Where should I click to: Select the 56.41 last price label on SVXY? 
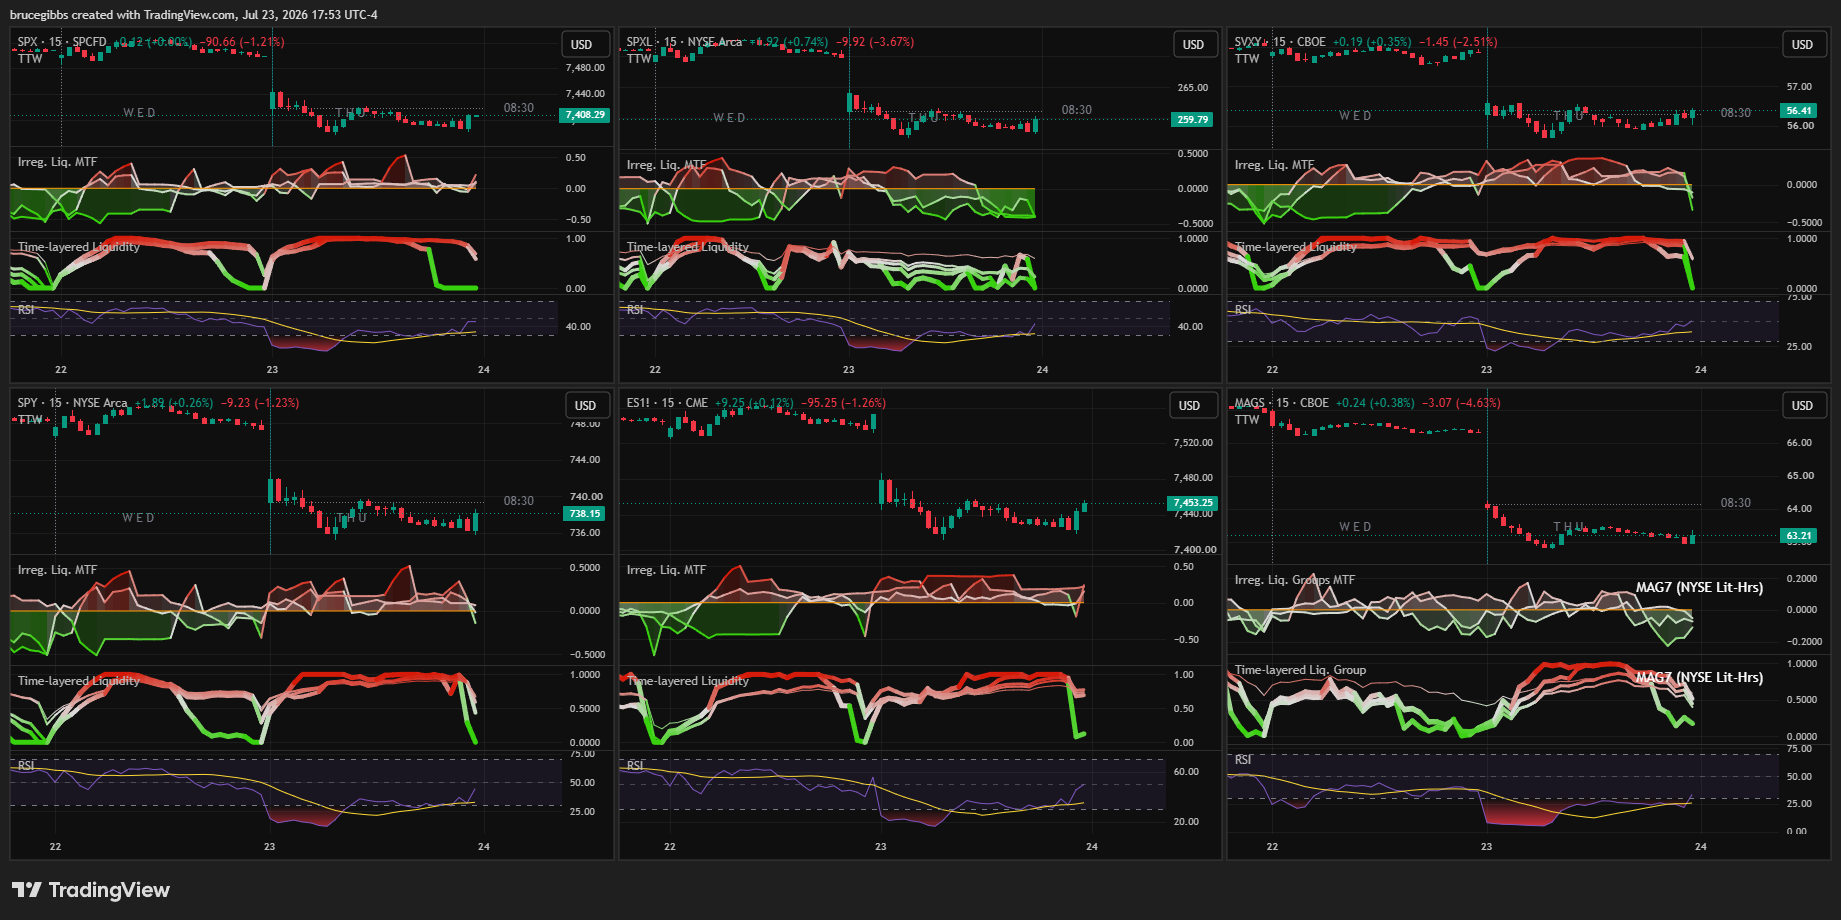click(x=1799, y=111)
